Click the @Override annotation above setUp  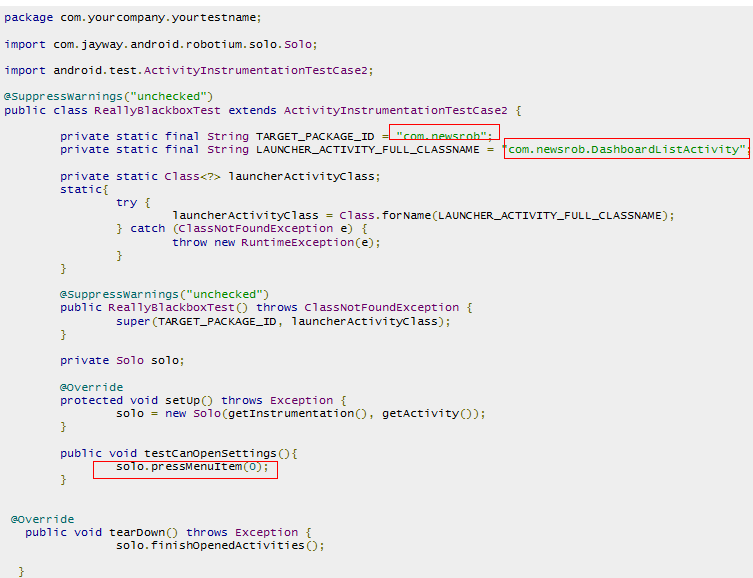tap(91, 387)
